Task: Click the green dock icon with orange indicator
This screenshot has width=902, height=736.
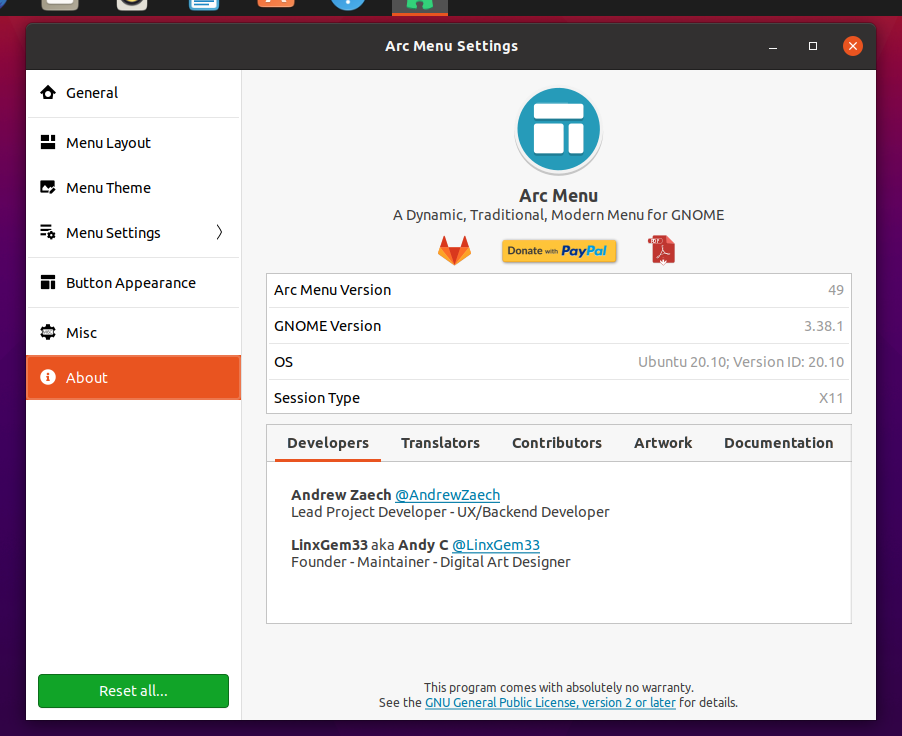Action: pos(420,5)
